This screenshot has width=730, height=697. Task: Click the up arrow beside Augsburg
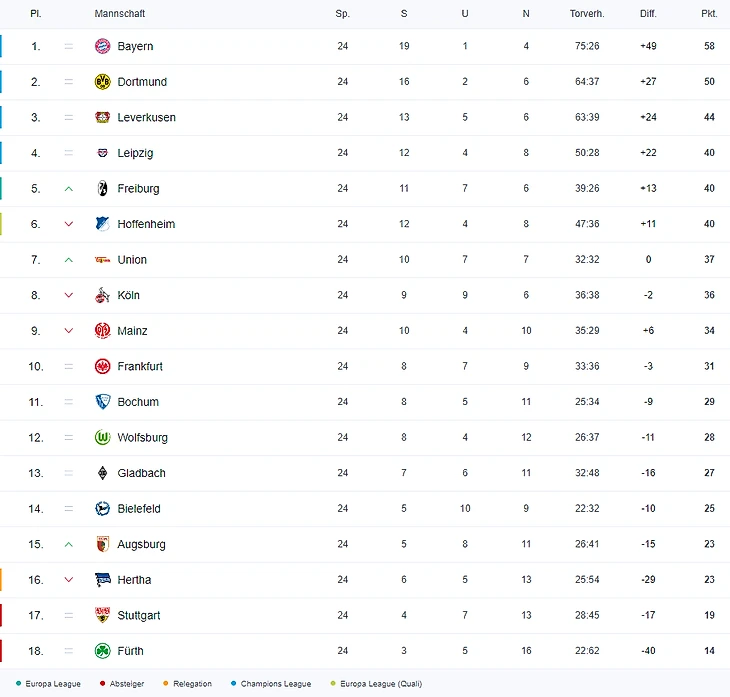coord(69,544)
